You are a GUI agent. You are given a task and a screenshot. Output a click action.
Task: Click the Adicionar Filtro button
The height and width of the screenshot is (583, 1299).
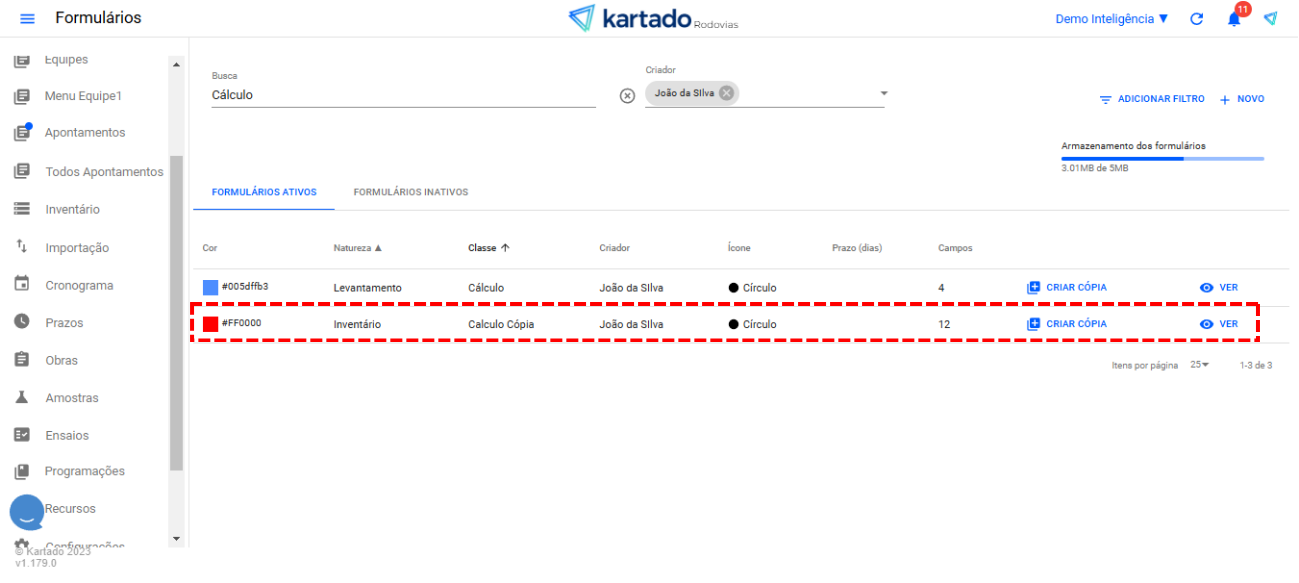point(1151,99)
